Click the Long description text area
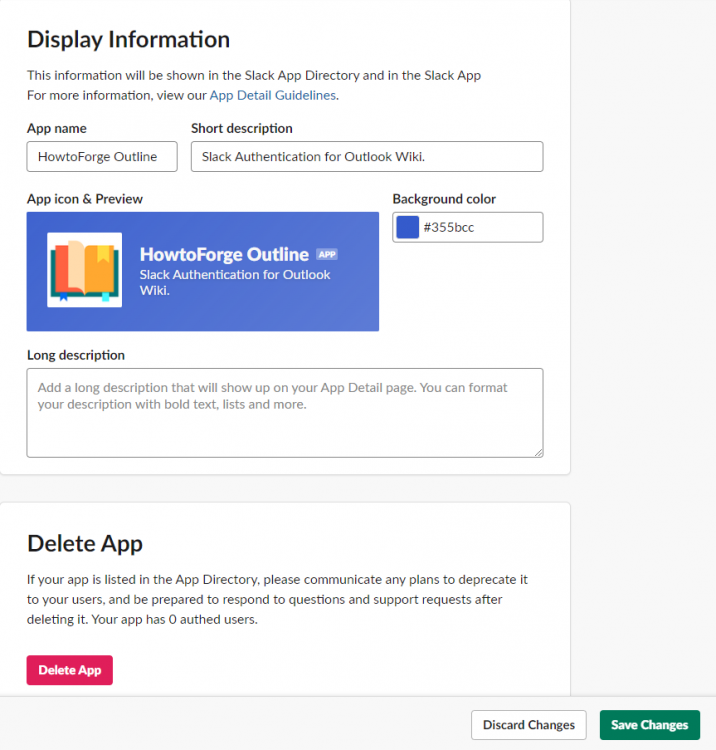Viewport: 716px width, 750px height. [x=285, y=413]
